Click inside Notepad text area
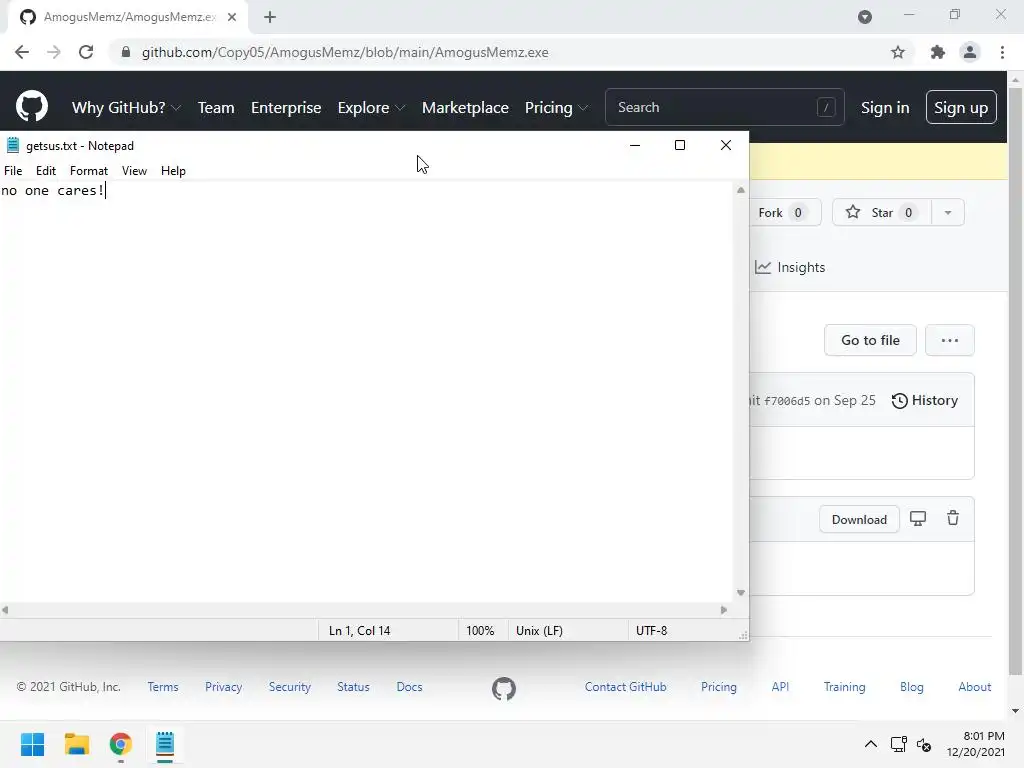Screen dimensions: 1024x768 pos(366,392)
